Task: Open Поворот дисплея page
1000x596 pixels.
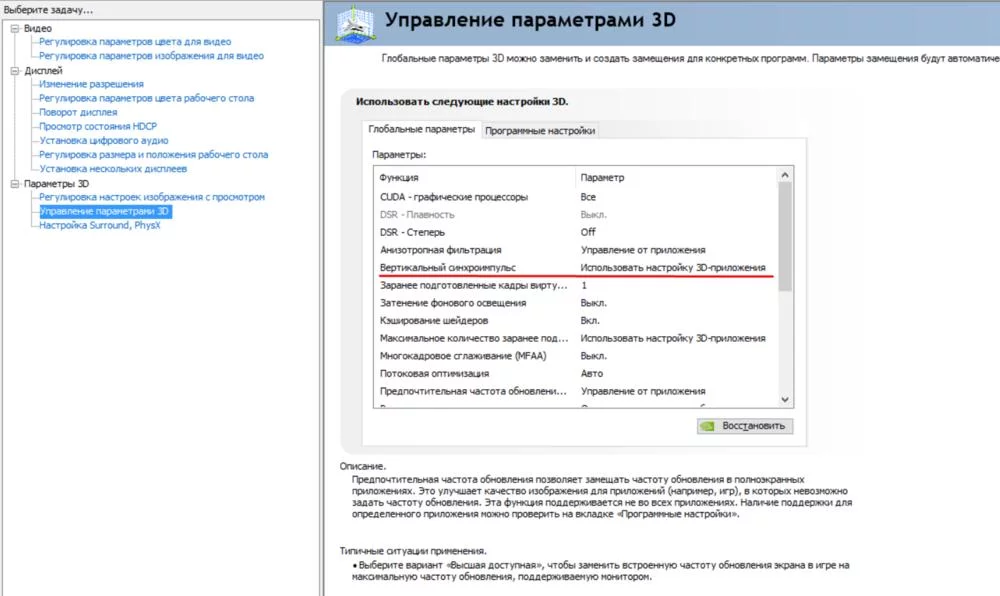Action: [78, 112]
